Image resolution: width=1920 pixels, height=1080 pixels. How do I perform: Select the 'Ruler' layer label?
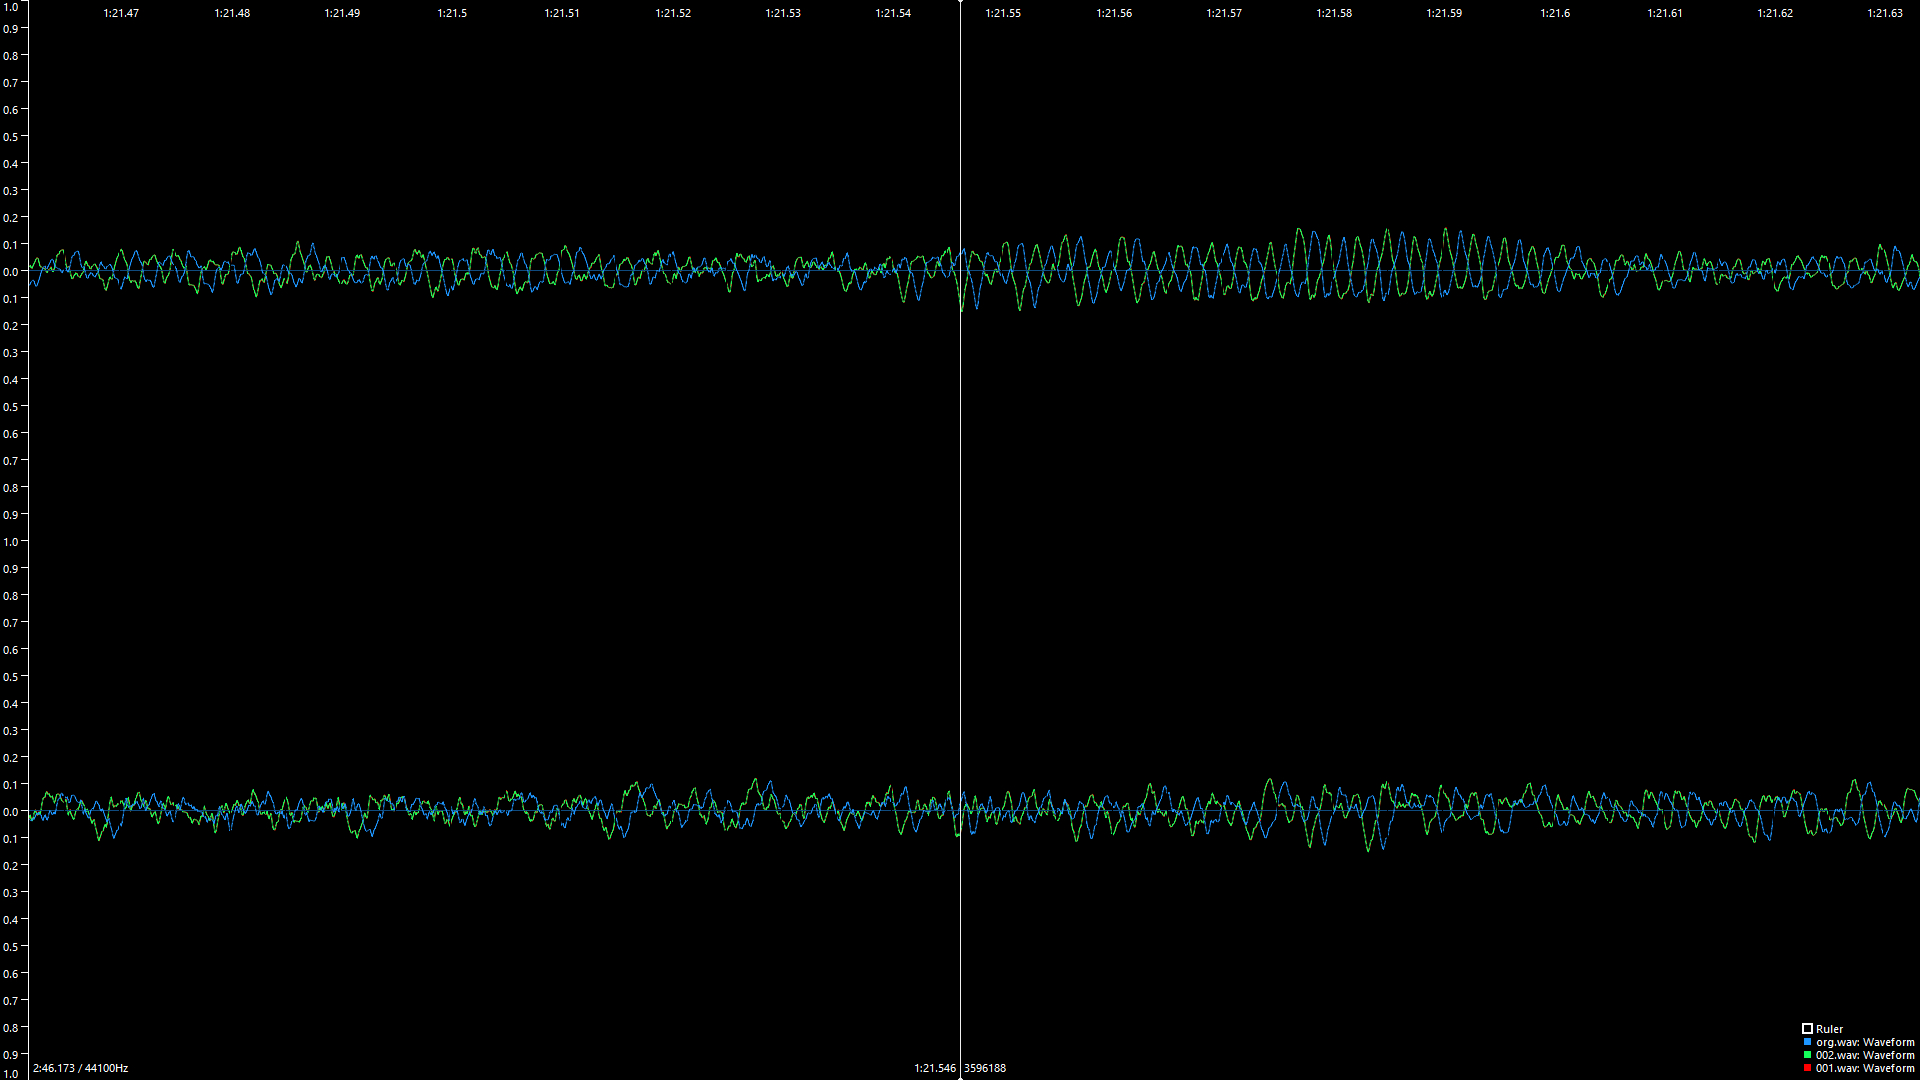tap(1829, 1029)
